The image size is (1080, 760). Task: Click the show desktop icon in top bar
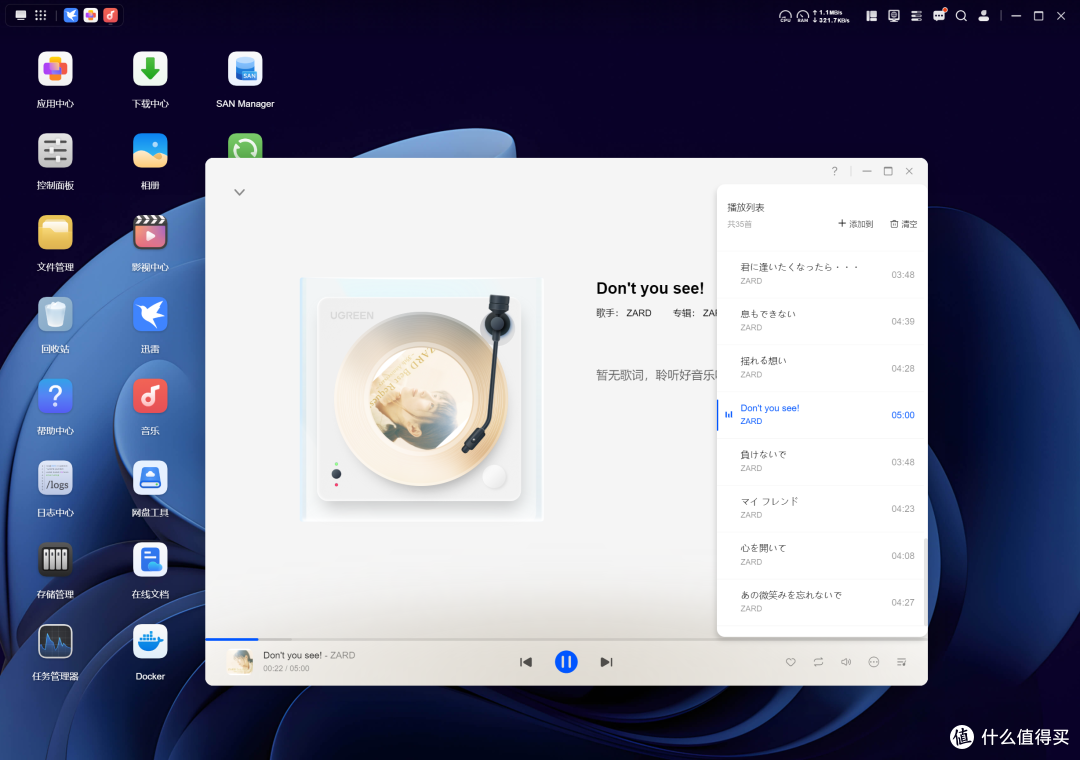(x=21, y=15)
